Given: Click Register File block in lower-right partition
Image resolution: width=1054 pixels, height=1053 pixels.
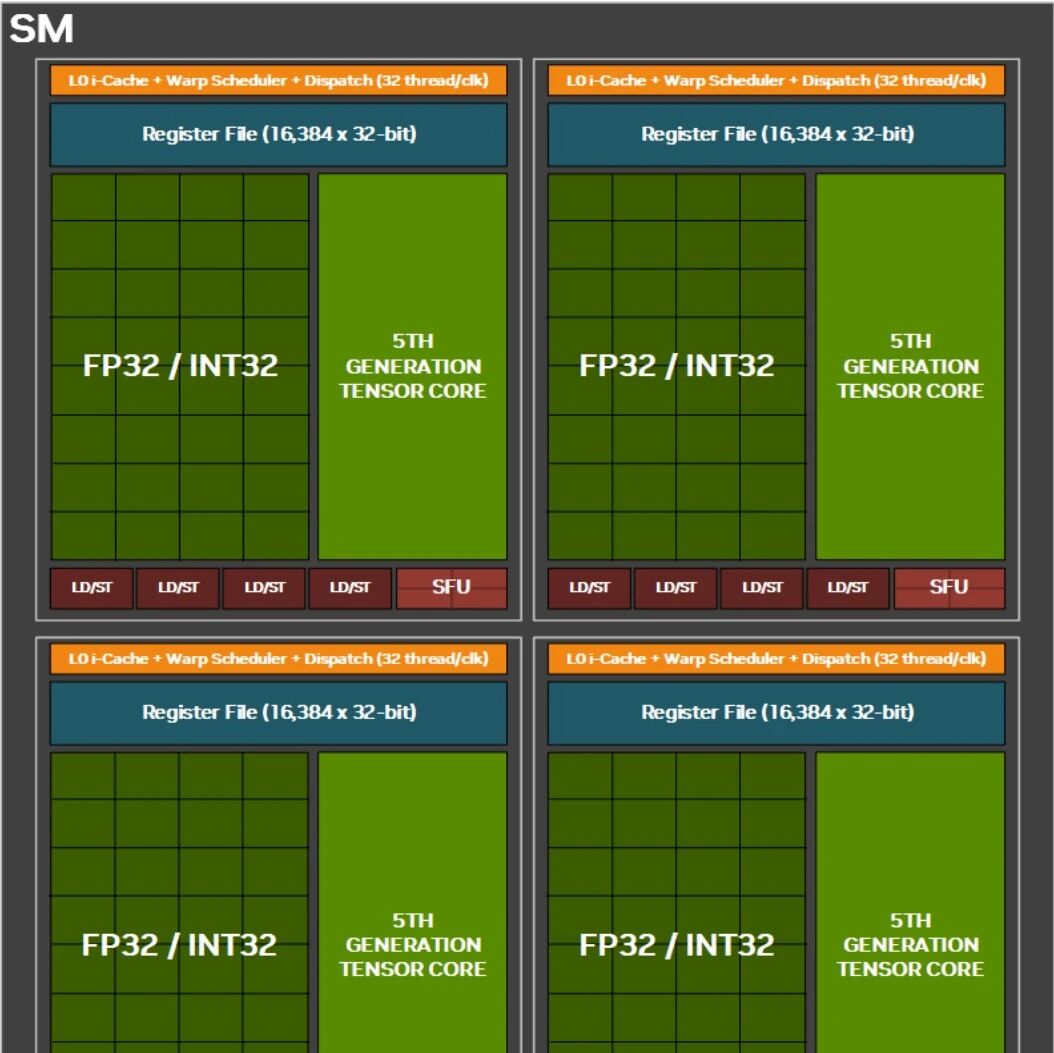Looking at the screenshot, I should coord(776,713).
